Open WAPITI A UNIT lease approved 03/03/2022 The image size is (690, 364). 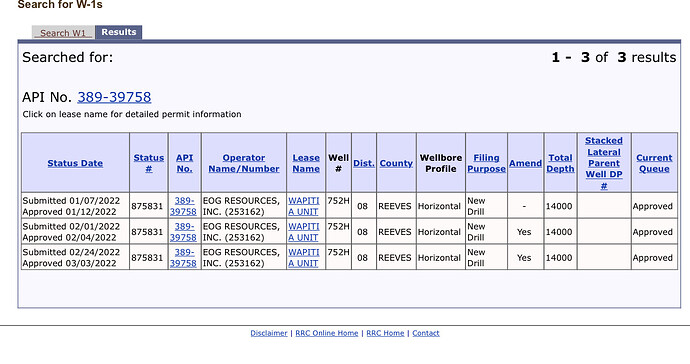pyautogui.click(x=304, y=257)
